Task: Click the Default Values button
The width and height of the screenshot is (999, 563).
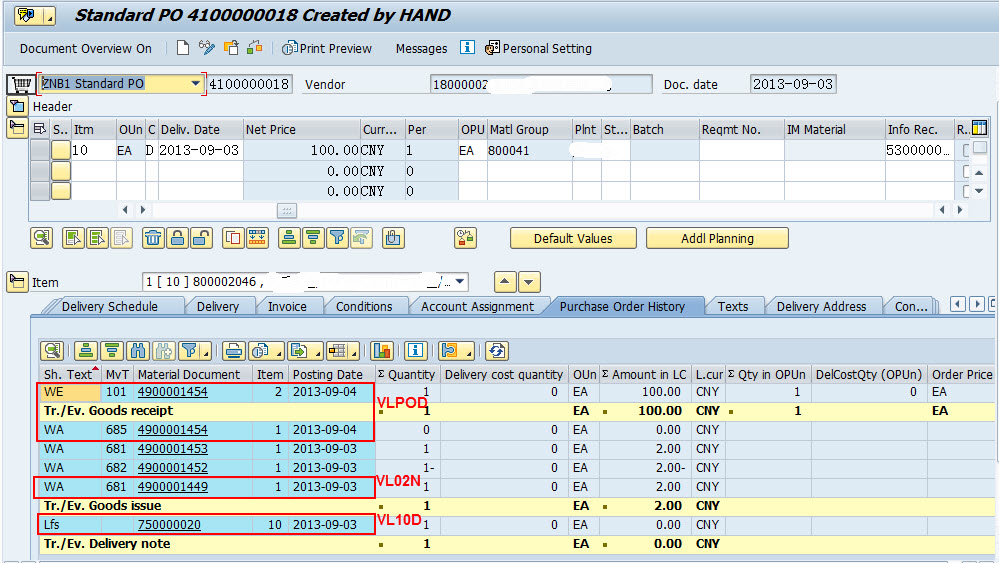Action: [x=573, y=238]
